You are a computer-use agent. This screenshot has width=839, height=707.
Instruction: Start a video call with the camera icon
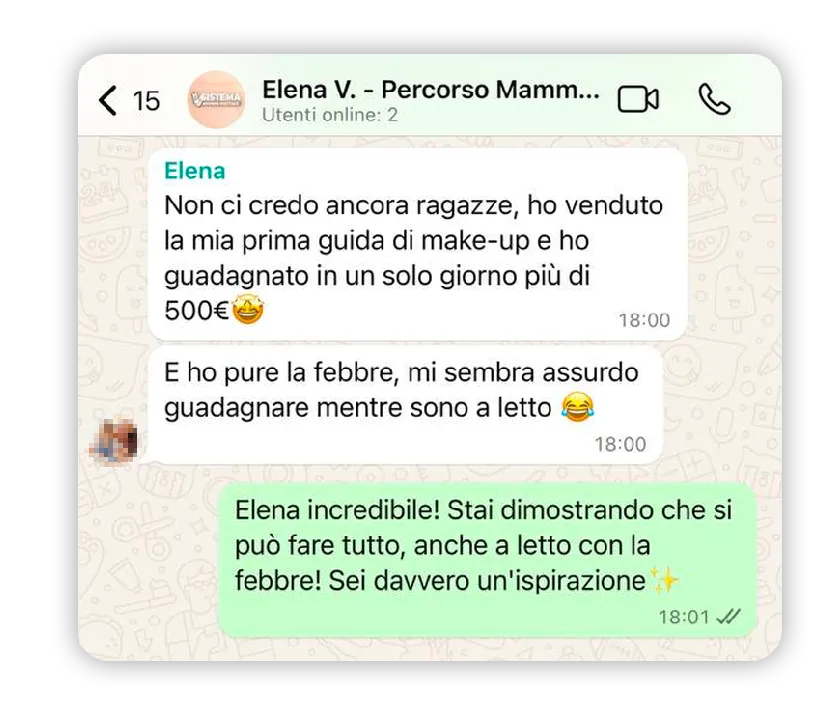(x=638, y=100)
